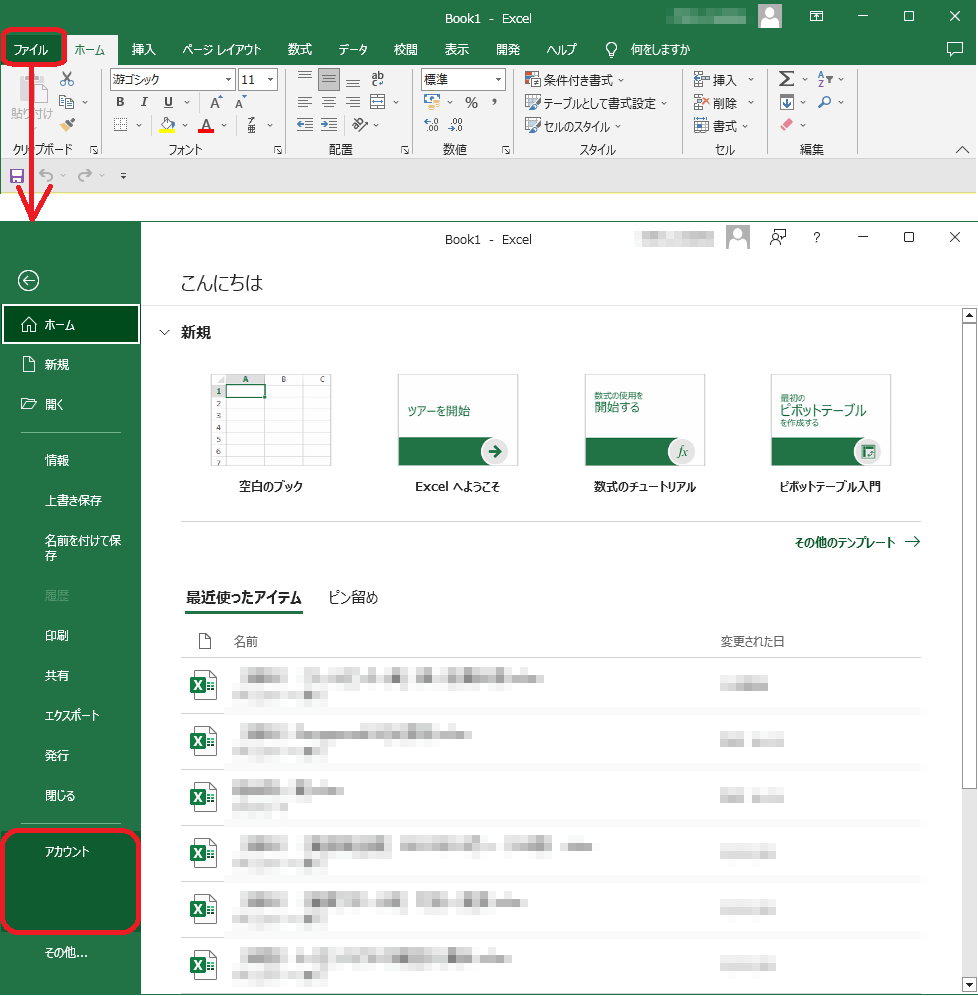Viewport: 978px width, 996px height.
Task: Click the increase font size icon
Action: 215,102
